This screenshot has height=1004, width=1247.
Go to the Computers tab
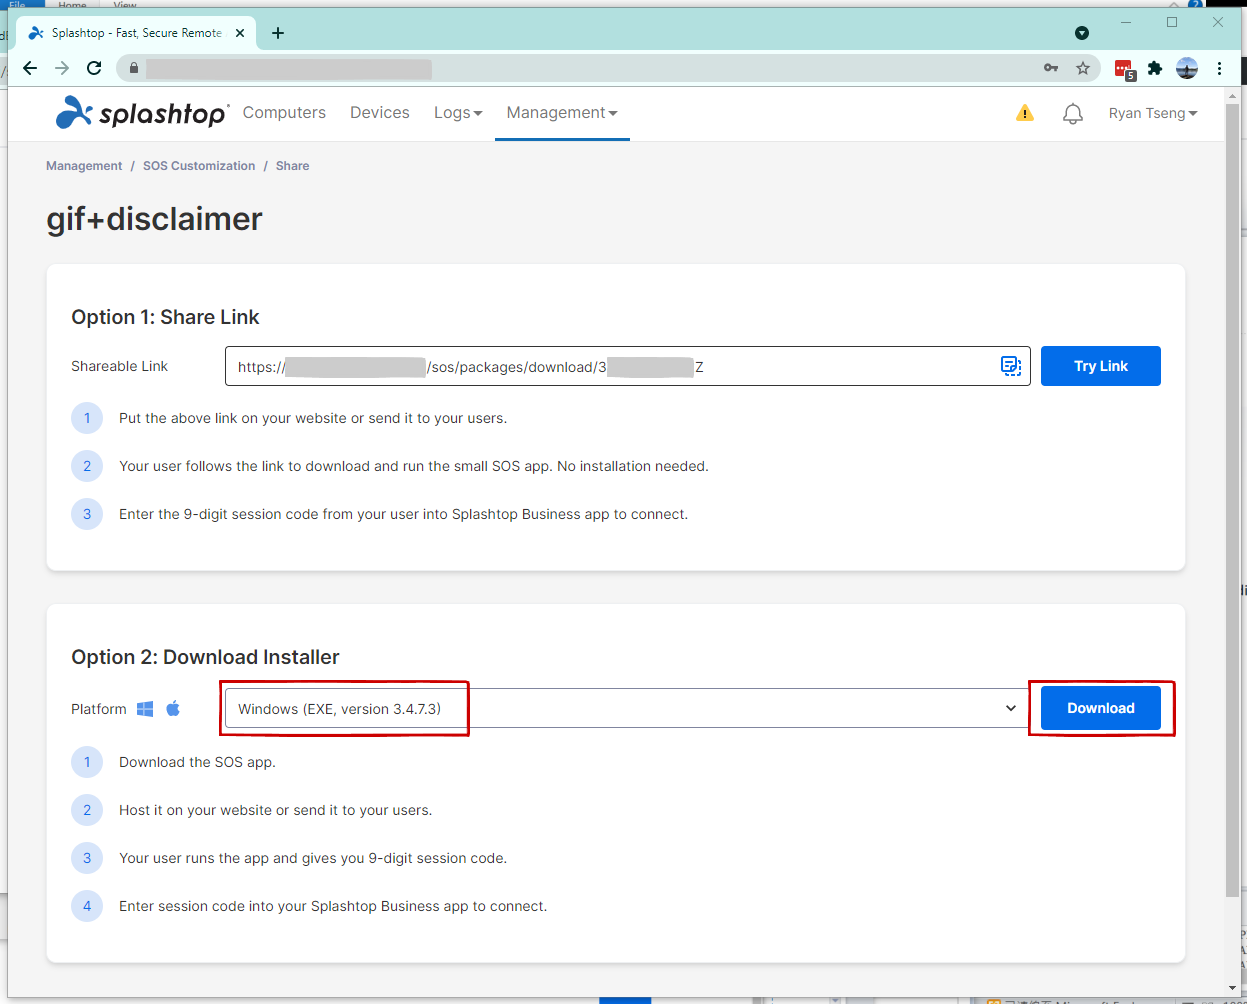pyautogui.click(x=284, y=113)
